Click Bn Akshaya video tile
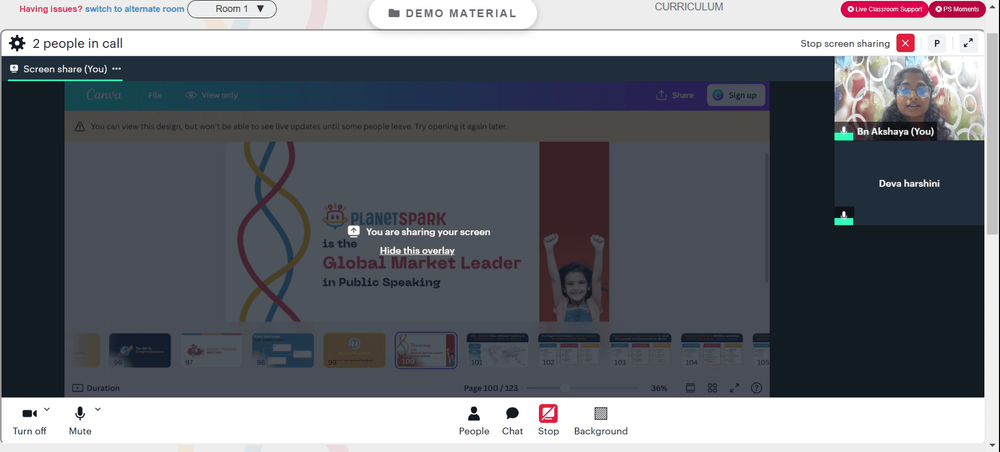This screenshot has height=452, width=1000. click(909, 98)
